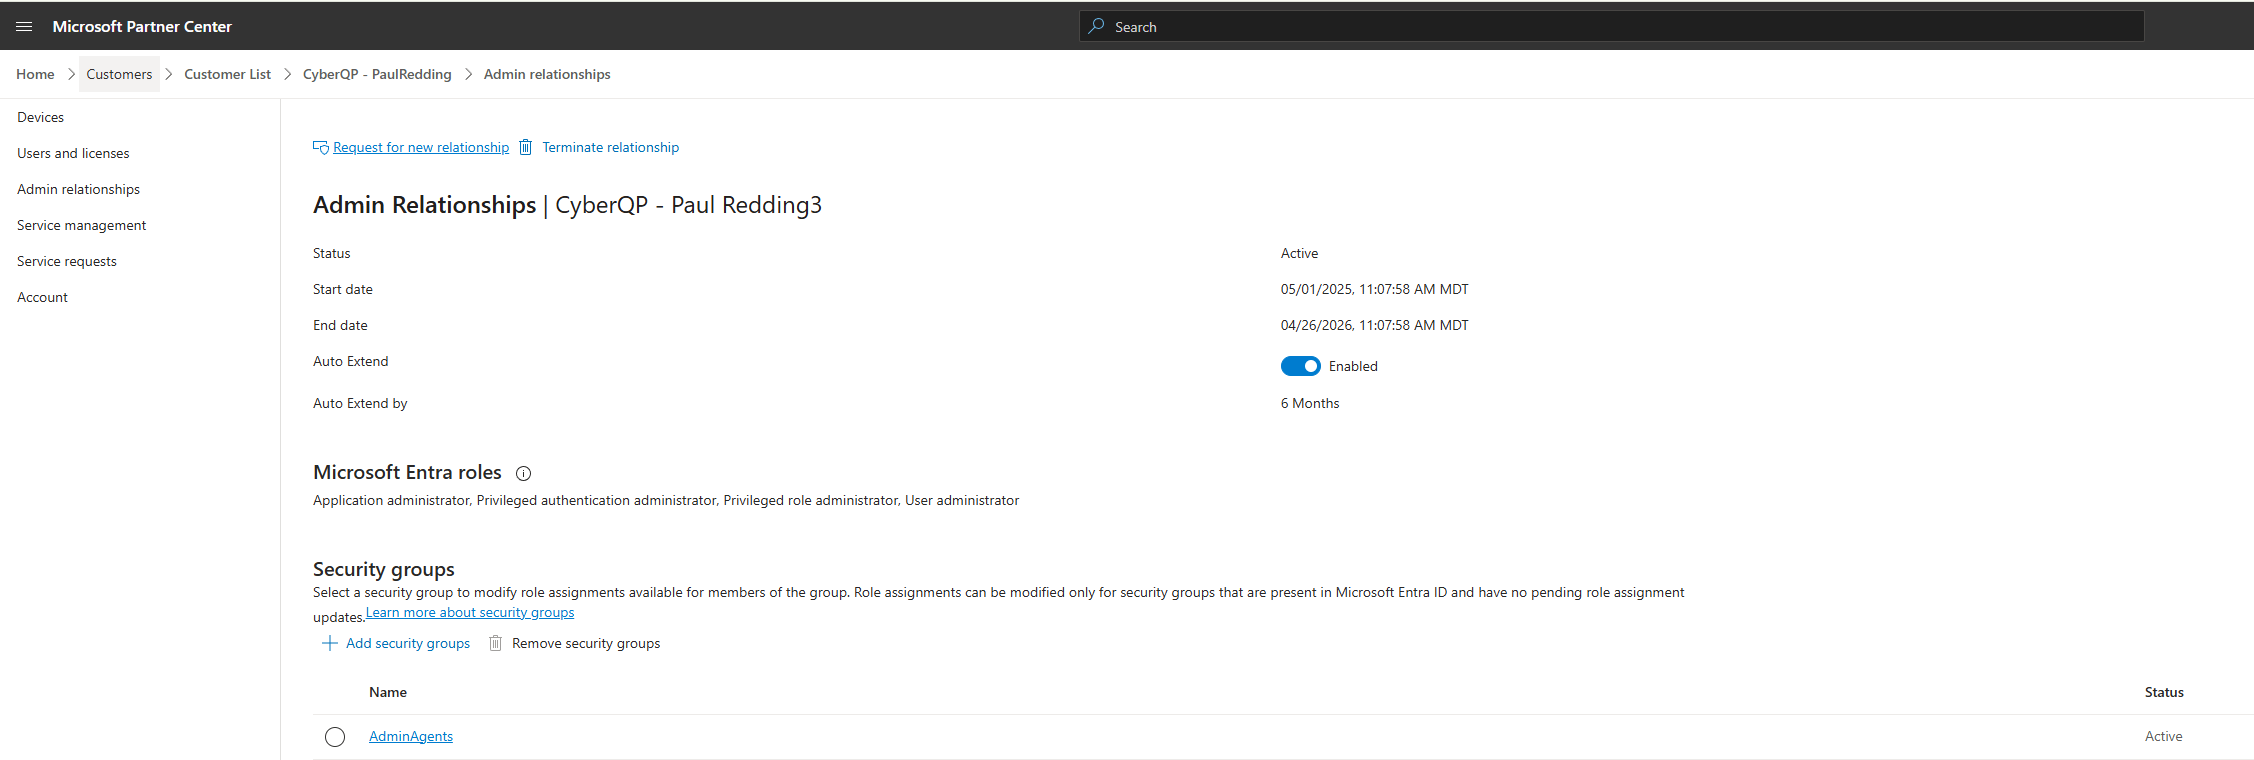The image size is (2254, 760).
Task: Click the breadcrumb chevron after Home
Action: tap(71, 74)
